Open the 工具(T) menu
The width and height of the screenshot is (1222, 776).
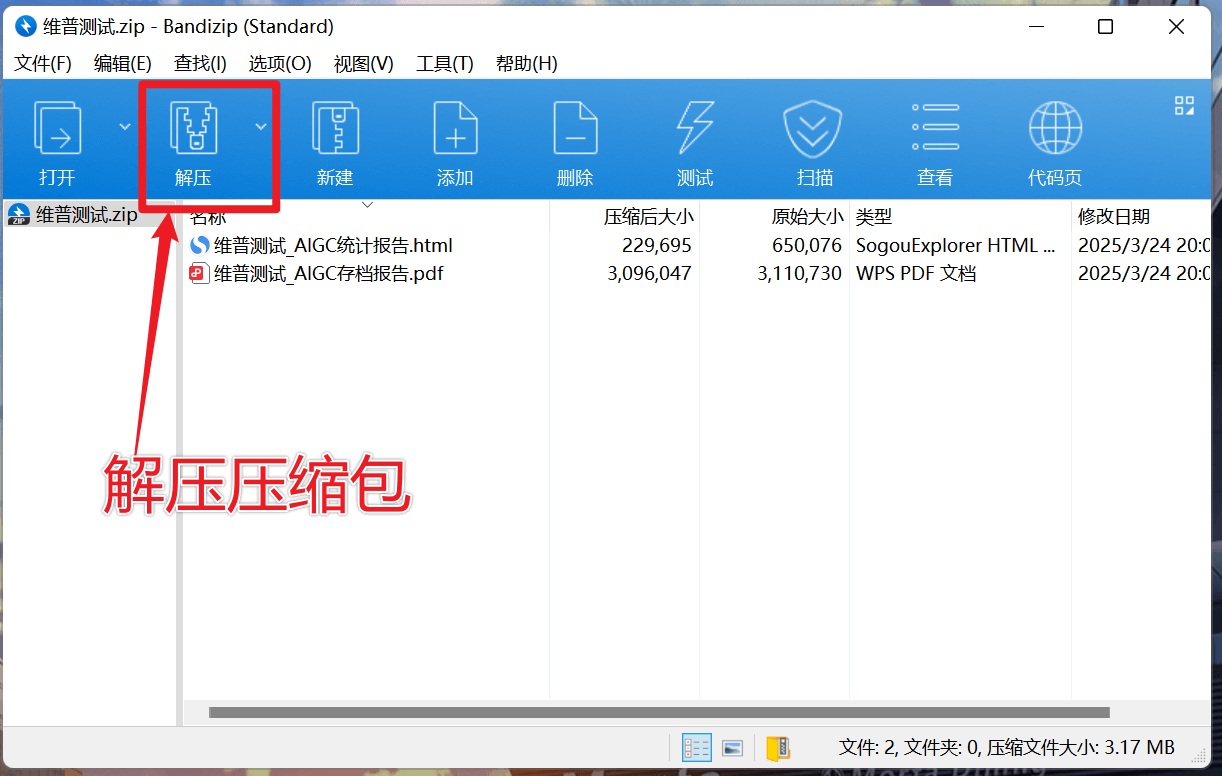pos(445,63)
